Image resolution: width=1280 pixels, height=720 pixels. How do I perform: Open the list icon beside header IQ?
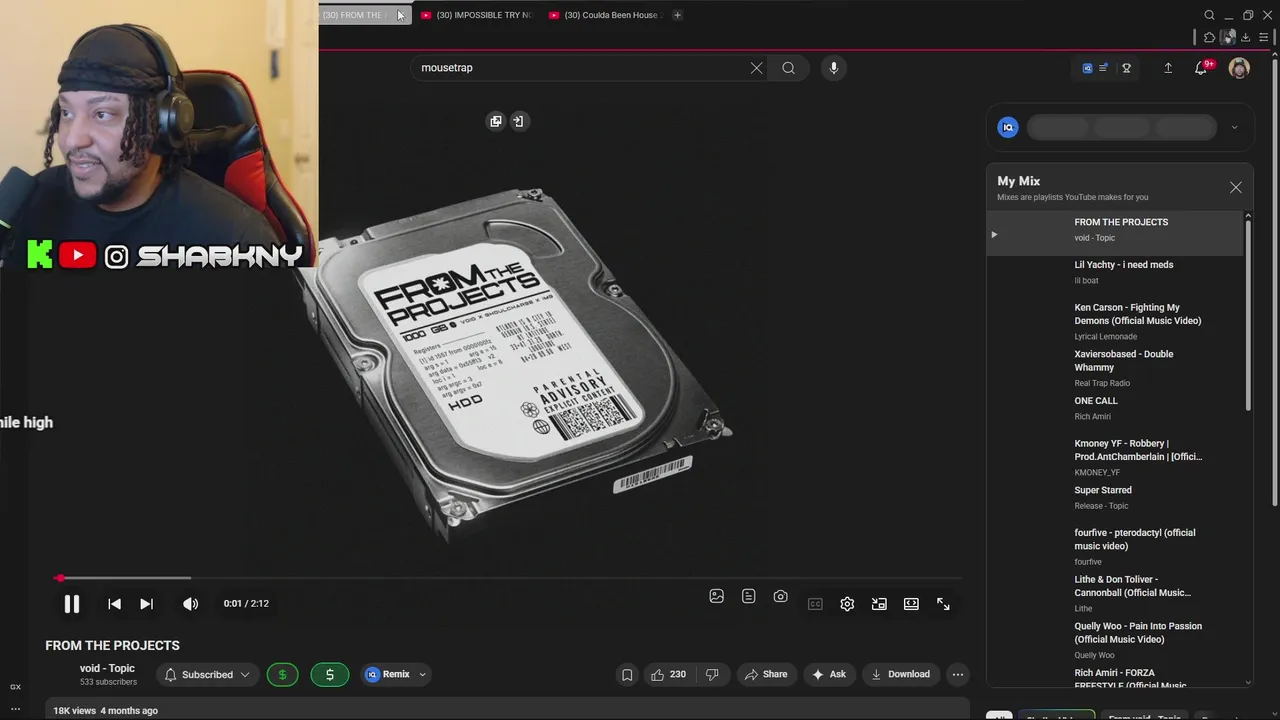1103,68
